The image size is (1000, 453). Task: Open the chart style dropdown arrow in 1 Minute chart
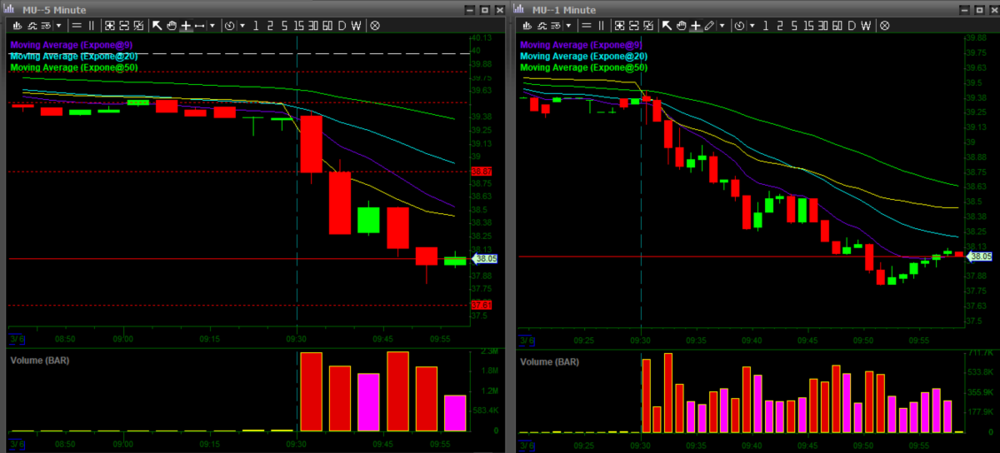tap(568, 25)
